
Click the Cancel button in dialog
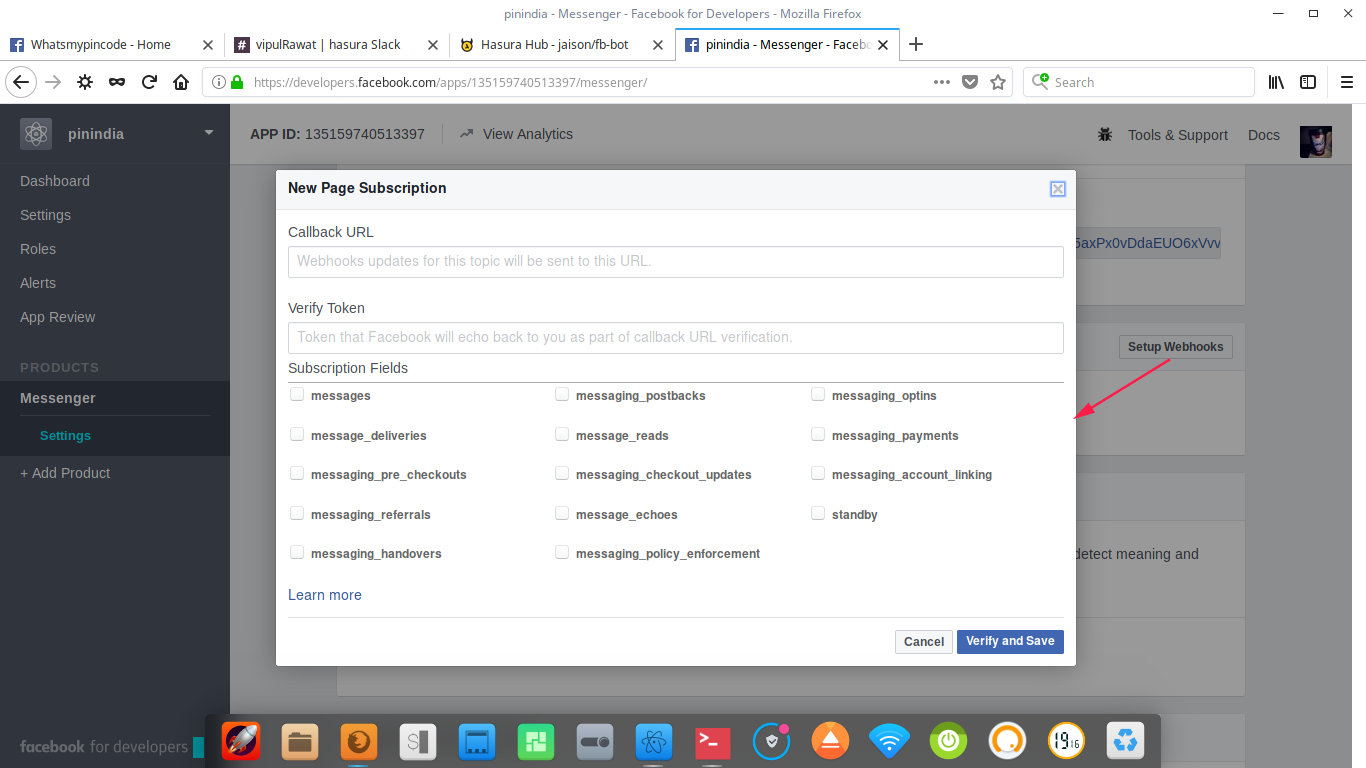tap(924, 642)
